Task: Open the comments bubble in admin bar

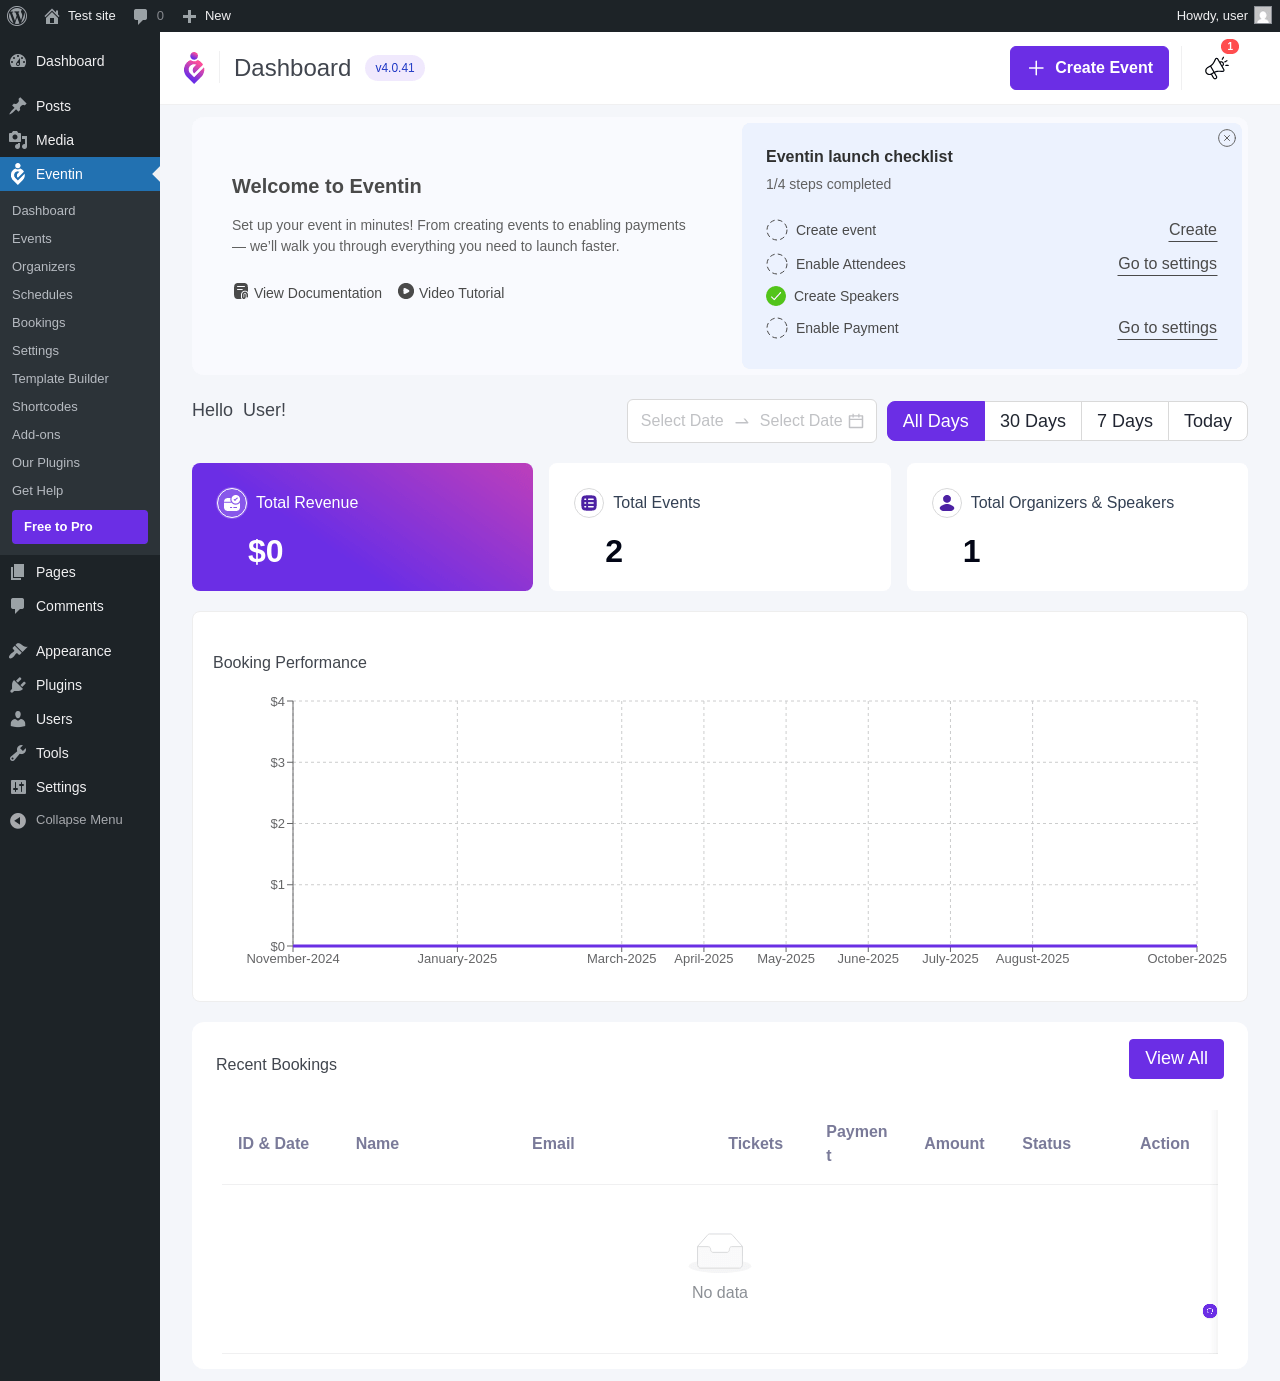Action: coord(149,16)
